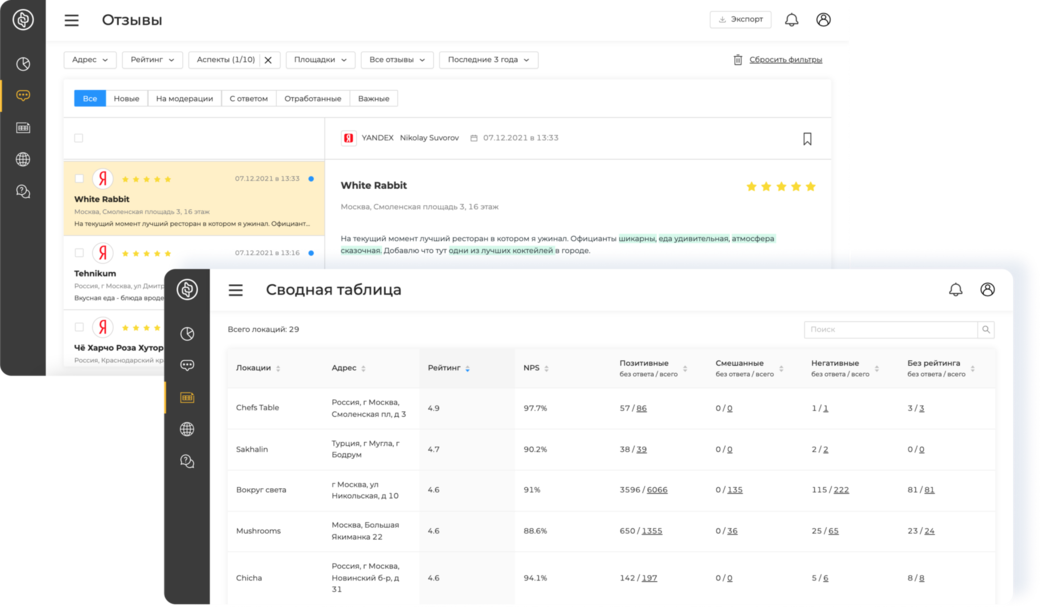1042x610 pixels.
Task: Open the Последние 3 года dropdown
Action: click(x=488, y=60)
